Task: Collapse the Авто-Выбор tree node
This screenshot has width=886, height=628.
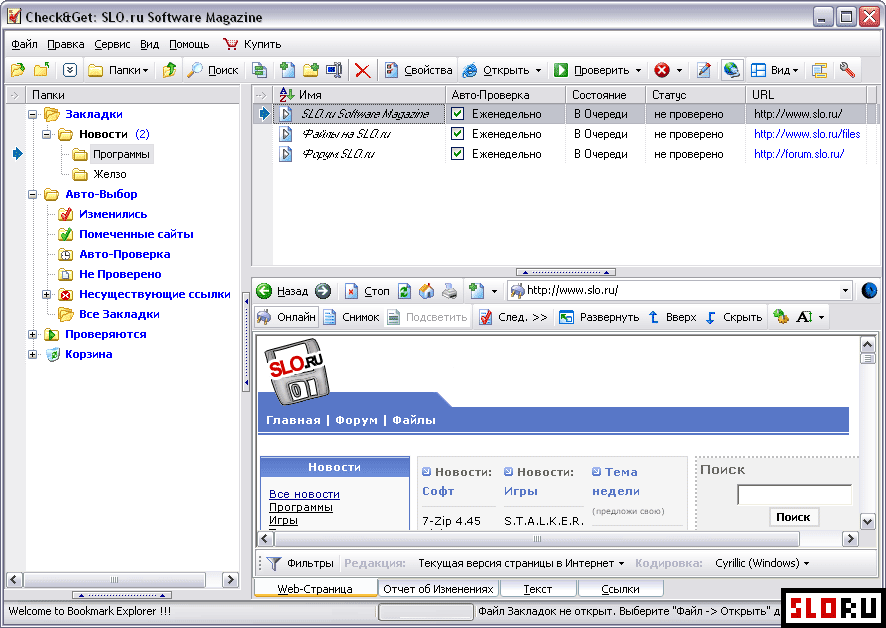Action: point(33,194)
